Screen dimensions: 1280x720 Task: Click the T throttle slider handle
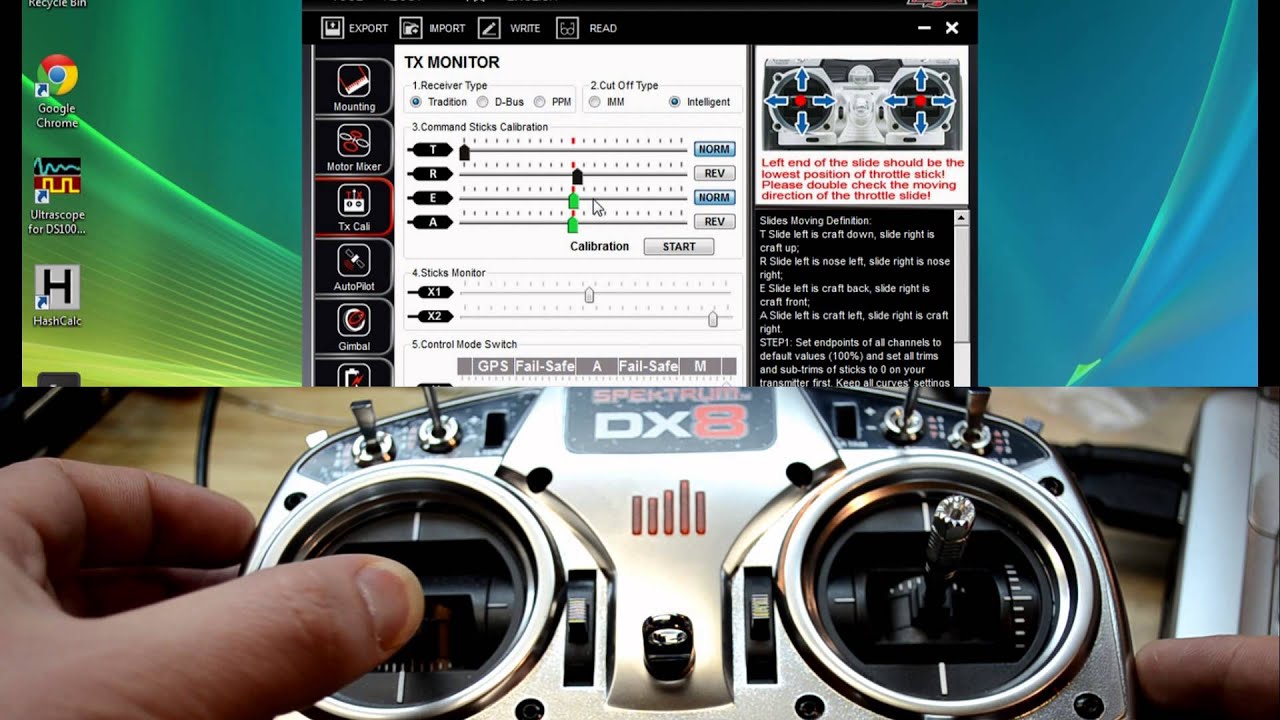coord(464,152)
